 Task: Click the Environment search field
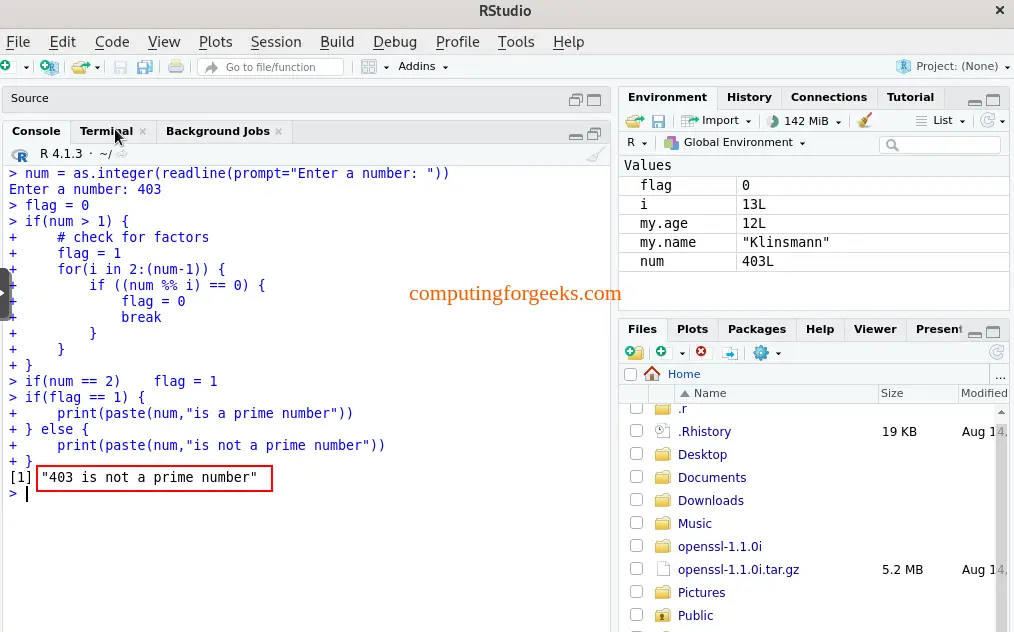pos(940,145)
